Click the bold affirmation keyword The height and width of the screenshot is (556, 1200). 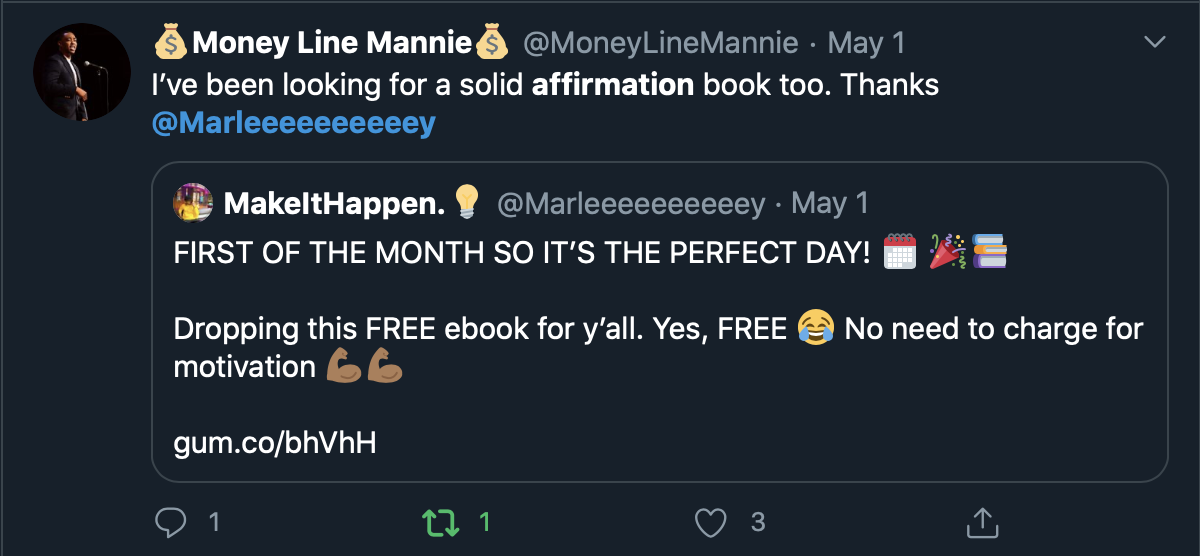[613, 85]
